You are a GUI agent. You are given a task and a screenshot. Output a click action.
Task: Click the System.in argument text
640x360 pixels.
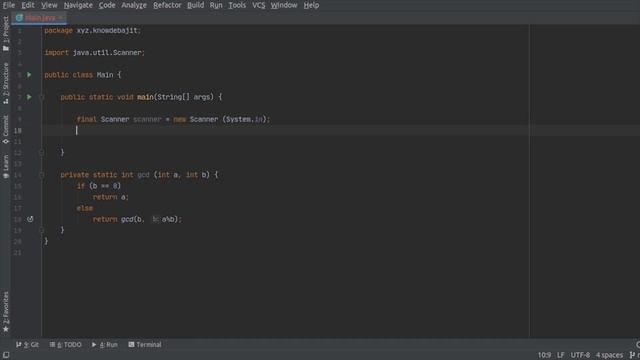pyautogui.click(x=245, y=120)
